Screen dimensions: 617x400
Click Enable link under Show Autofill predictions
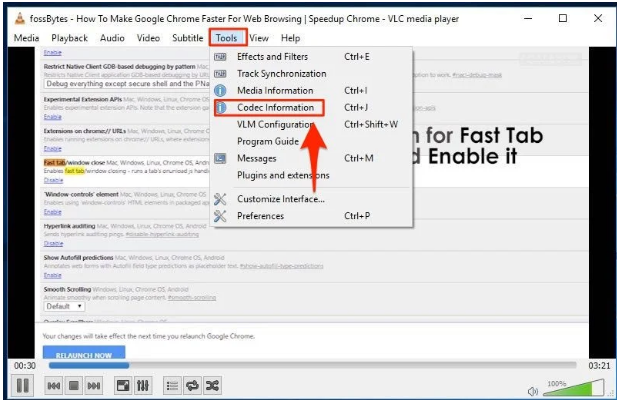pos(53,275)
